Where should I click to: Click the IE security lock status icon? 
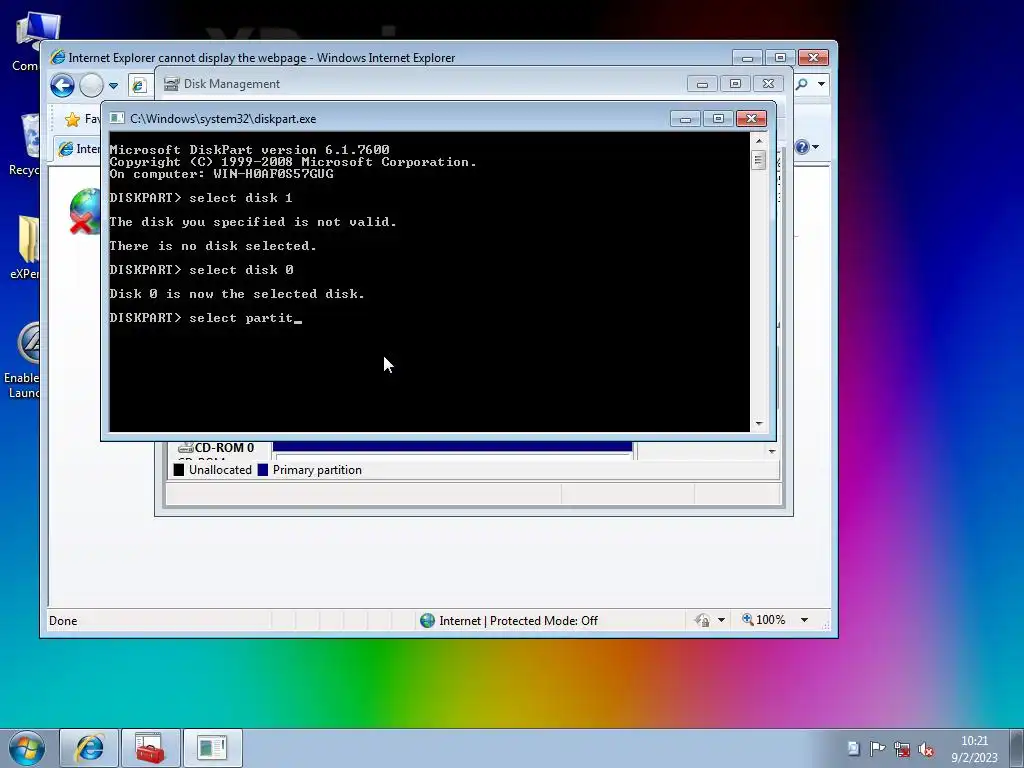click(703, 620)
